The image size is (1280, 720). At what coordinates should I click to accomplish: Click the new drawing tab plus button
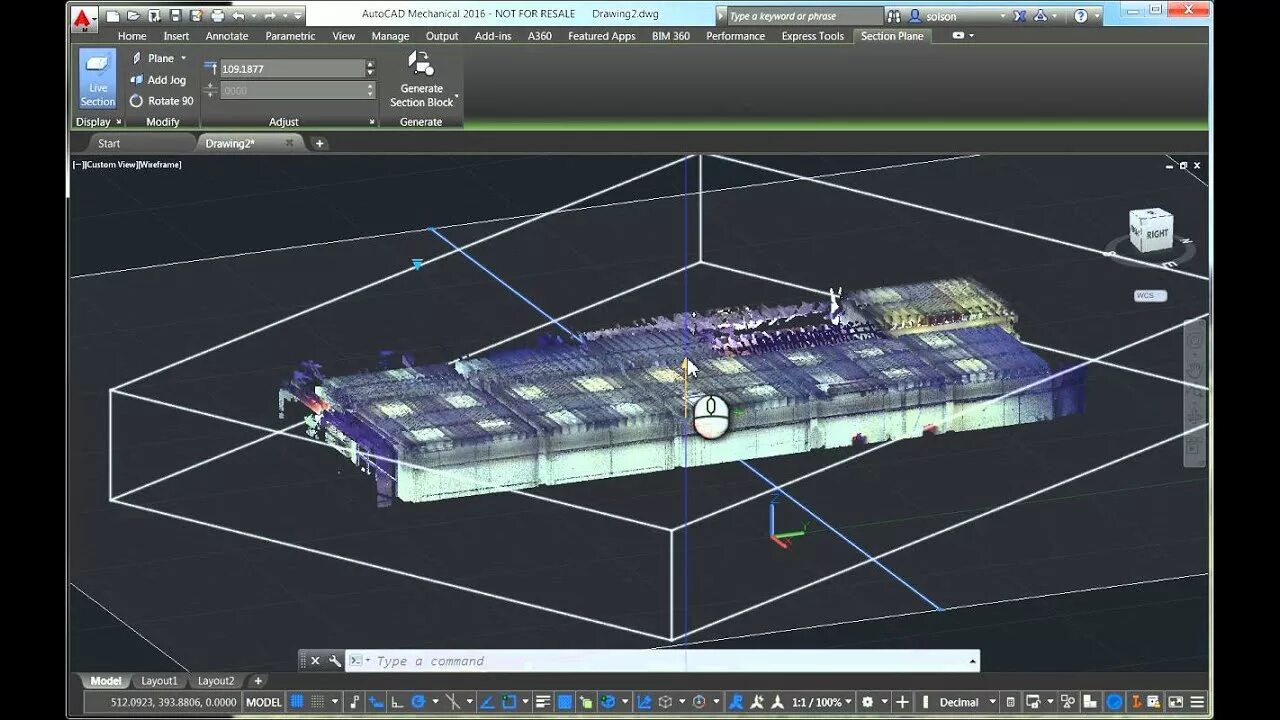(320, 143)
